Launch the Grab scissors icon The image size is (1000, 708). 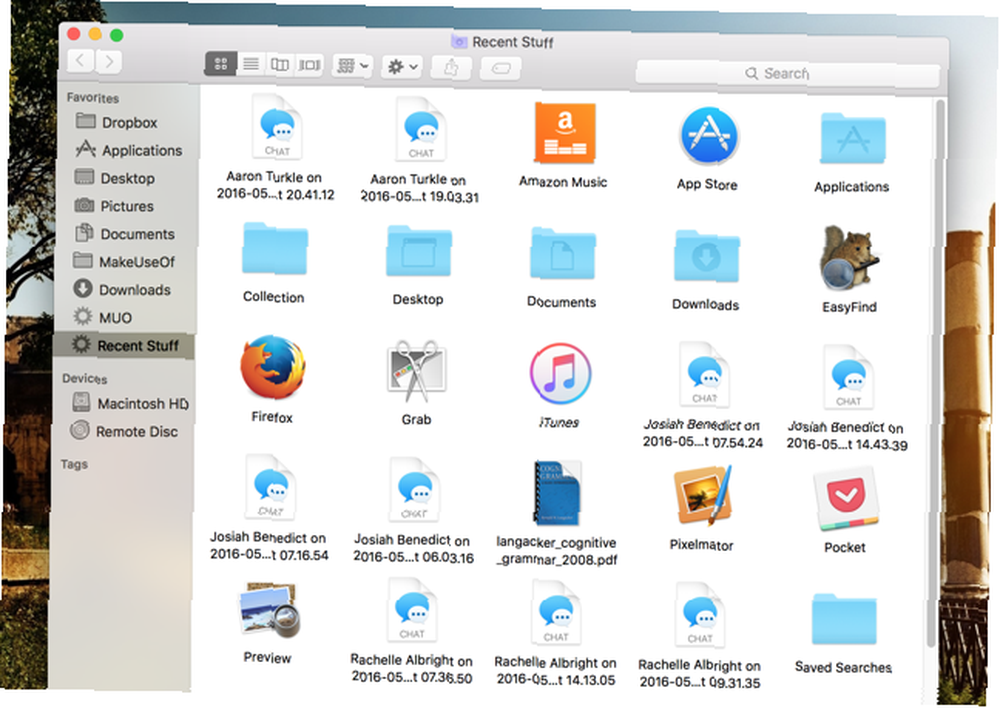(417, 371)
